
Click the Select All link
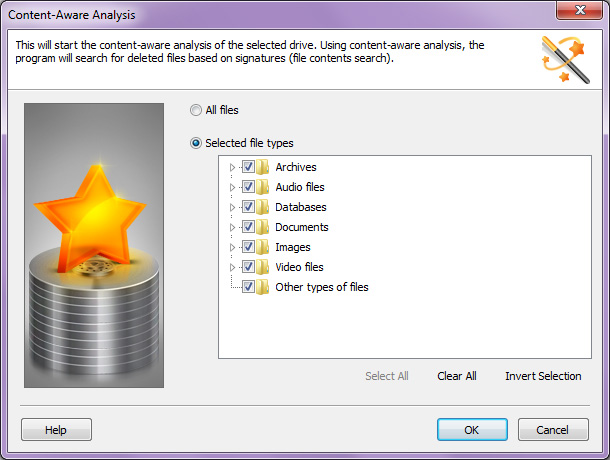click(387, 376)
